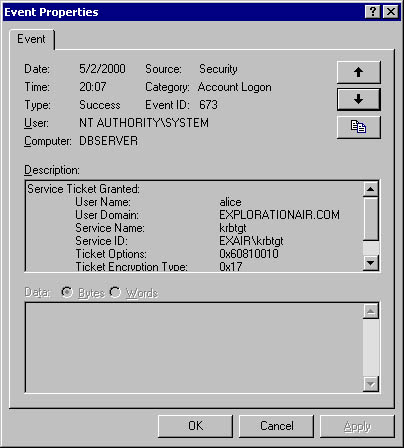The image size is (404, 448).
Task: Switch to the Event tab
Action: click(x=31, y=39)
